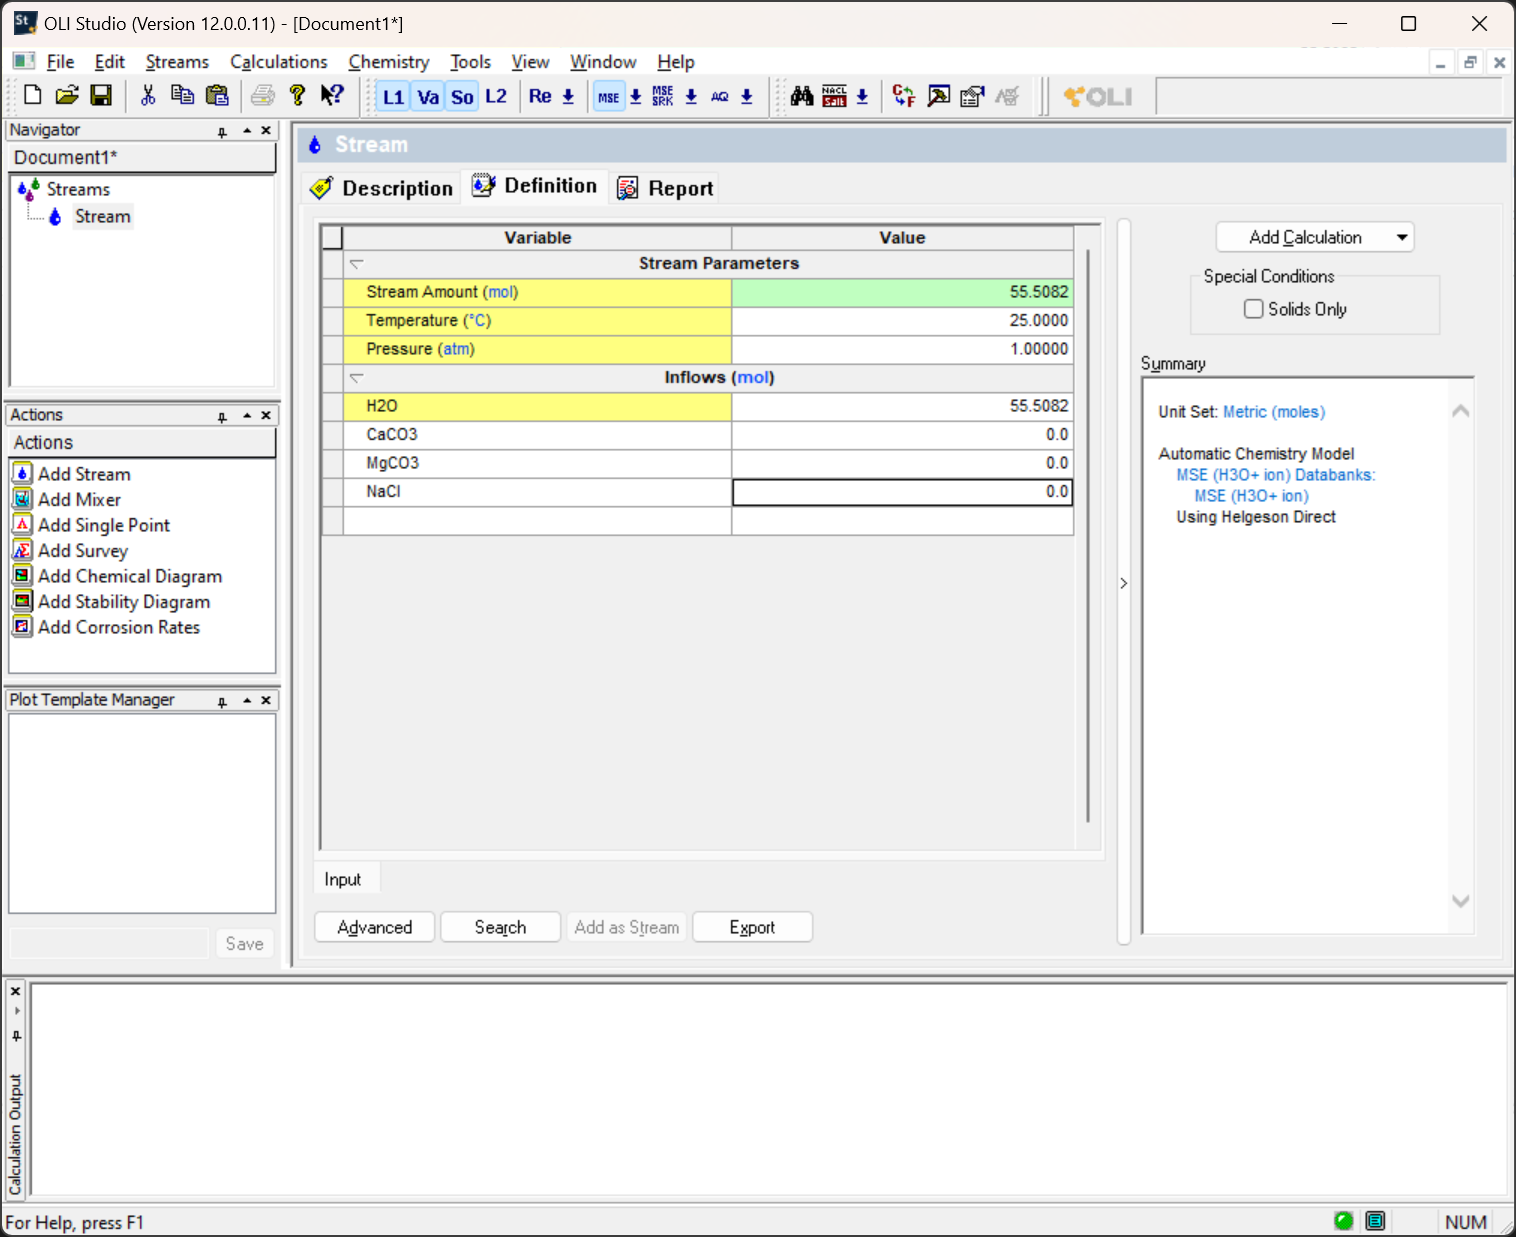Viewport: 1516px width, 1237px height.
Task: Enable the Solids Only checkbox
Action: (1253, 309)
